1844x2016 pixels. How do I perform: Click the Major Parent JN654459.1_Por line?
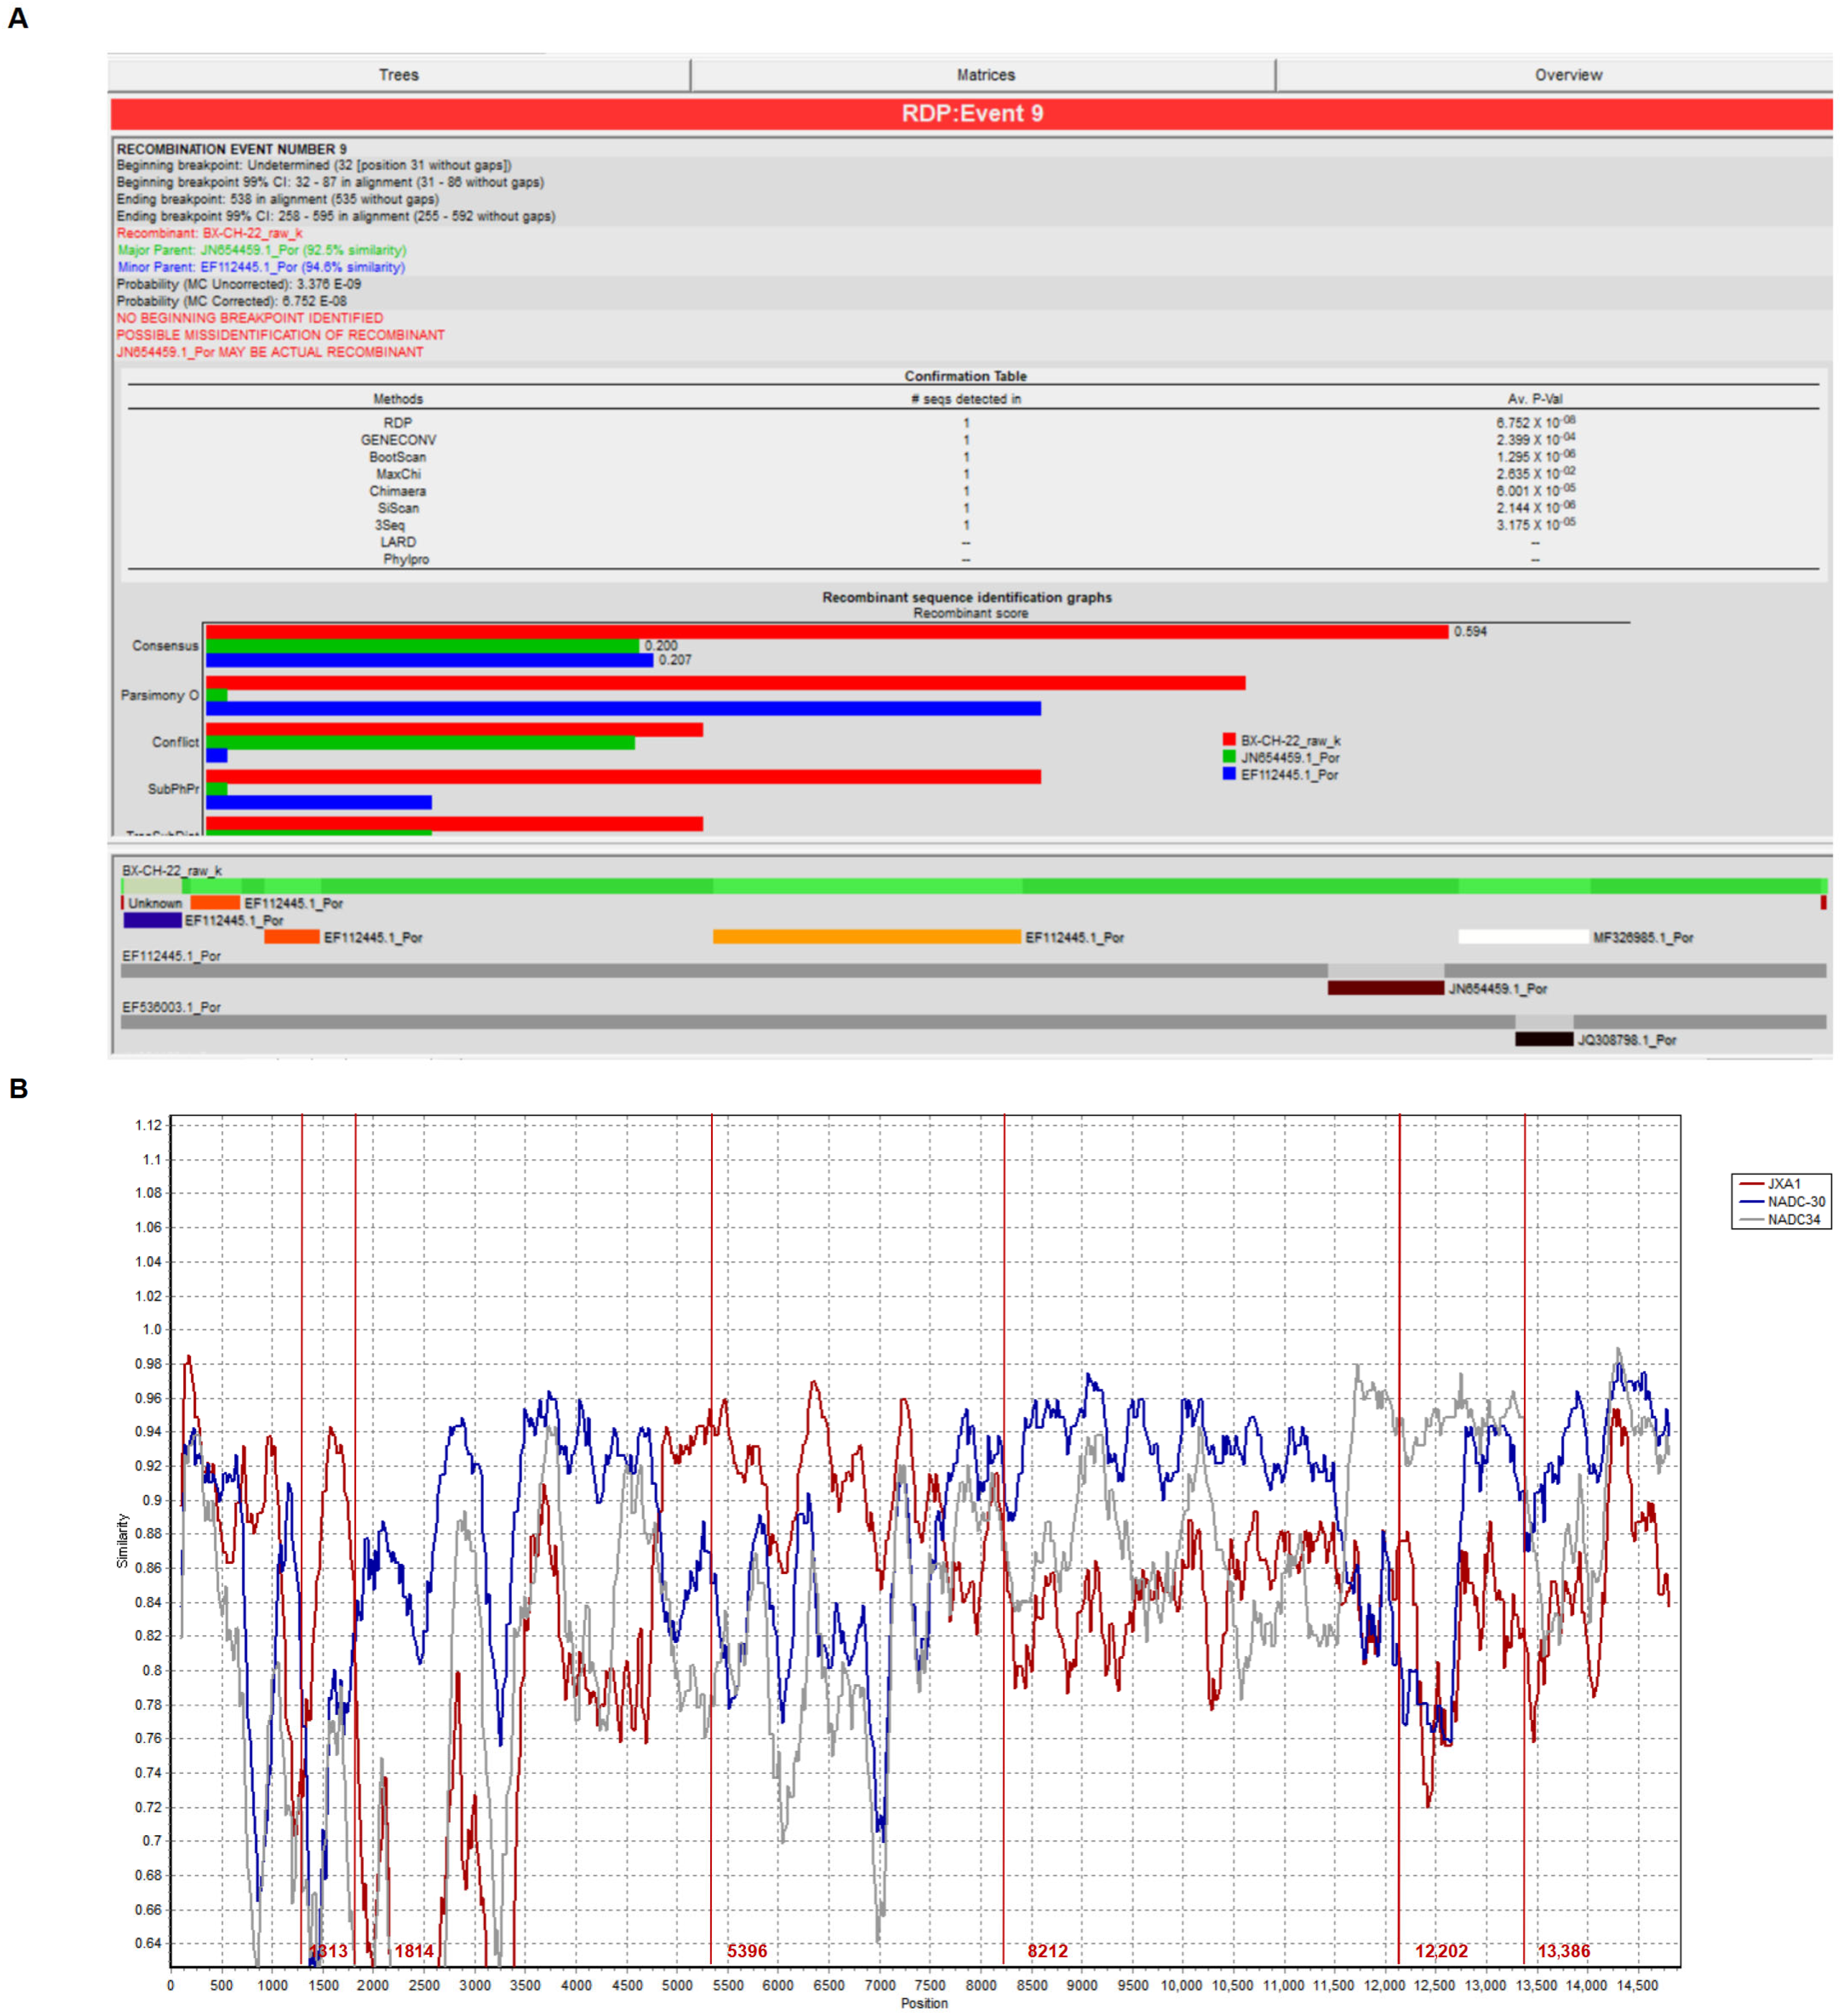point(261,250)
